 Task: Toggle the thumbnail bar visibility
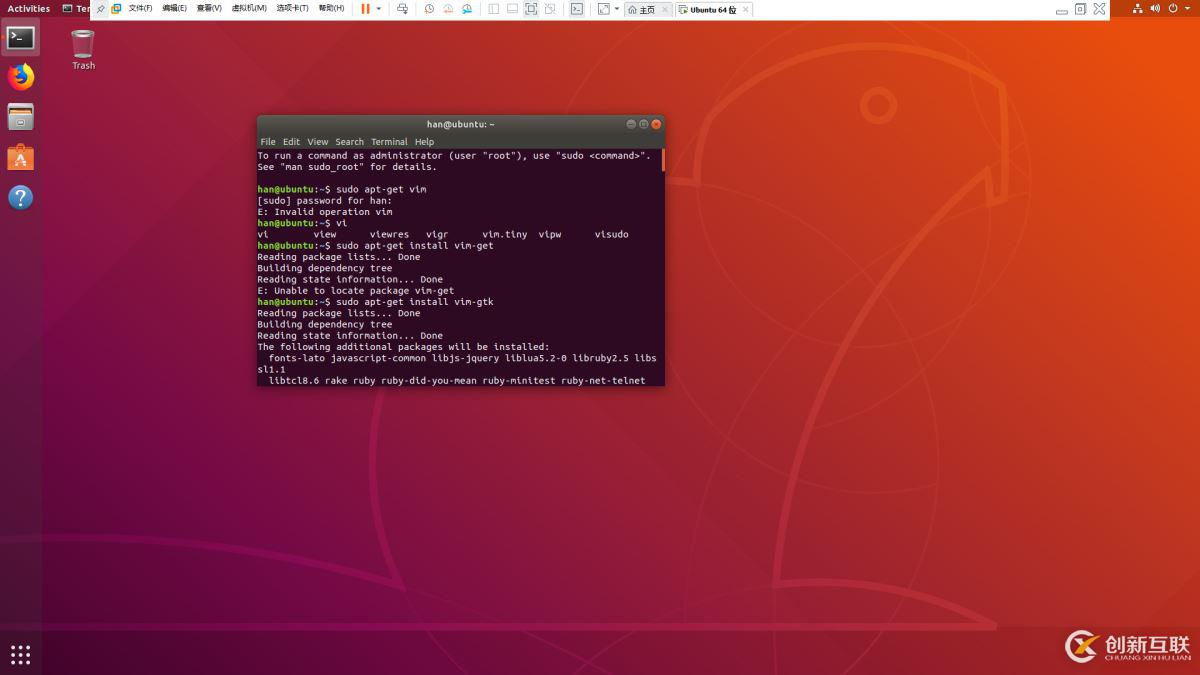click(x=514, y=9)
